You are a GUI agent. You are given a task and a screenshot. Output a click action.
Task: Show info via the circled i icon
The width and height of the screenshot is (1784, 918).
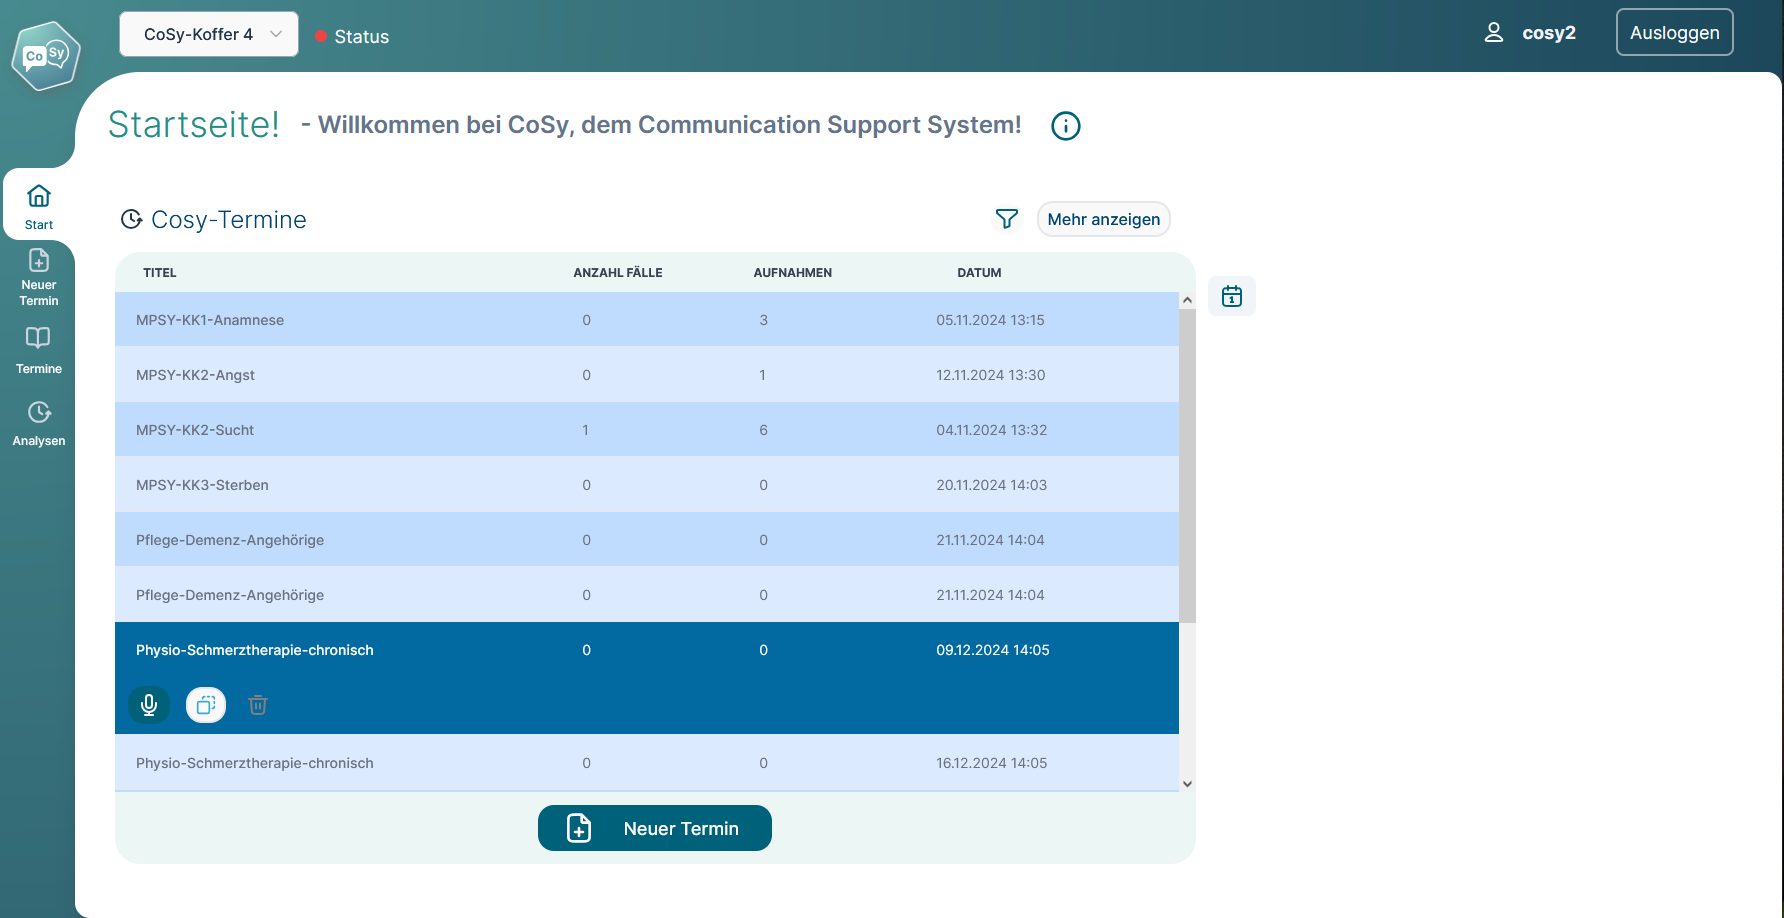coord(1065,126)
